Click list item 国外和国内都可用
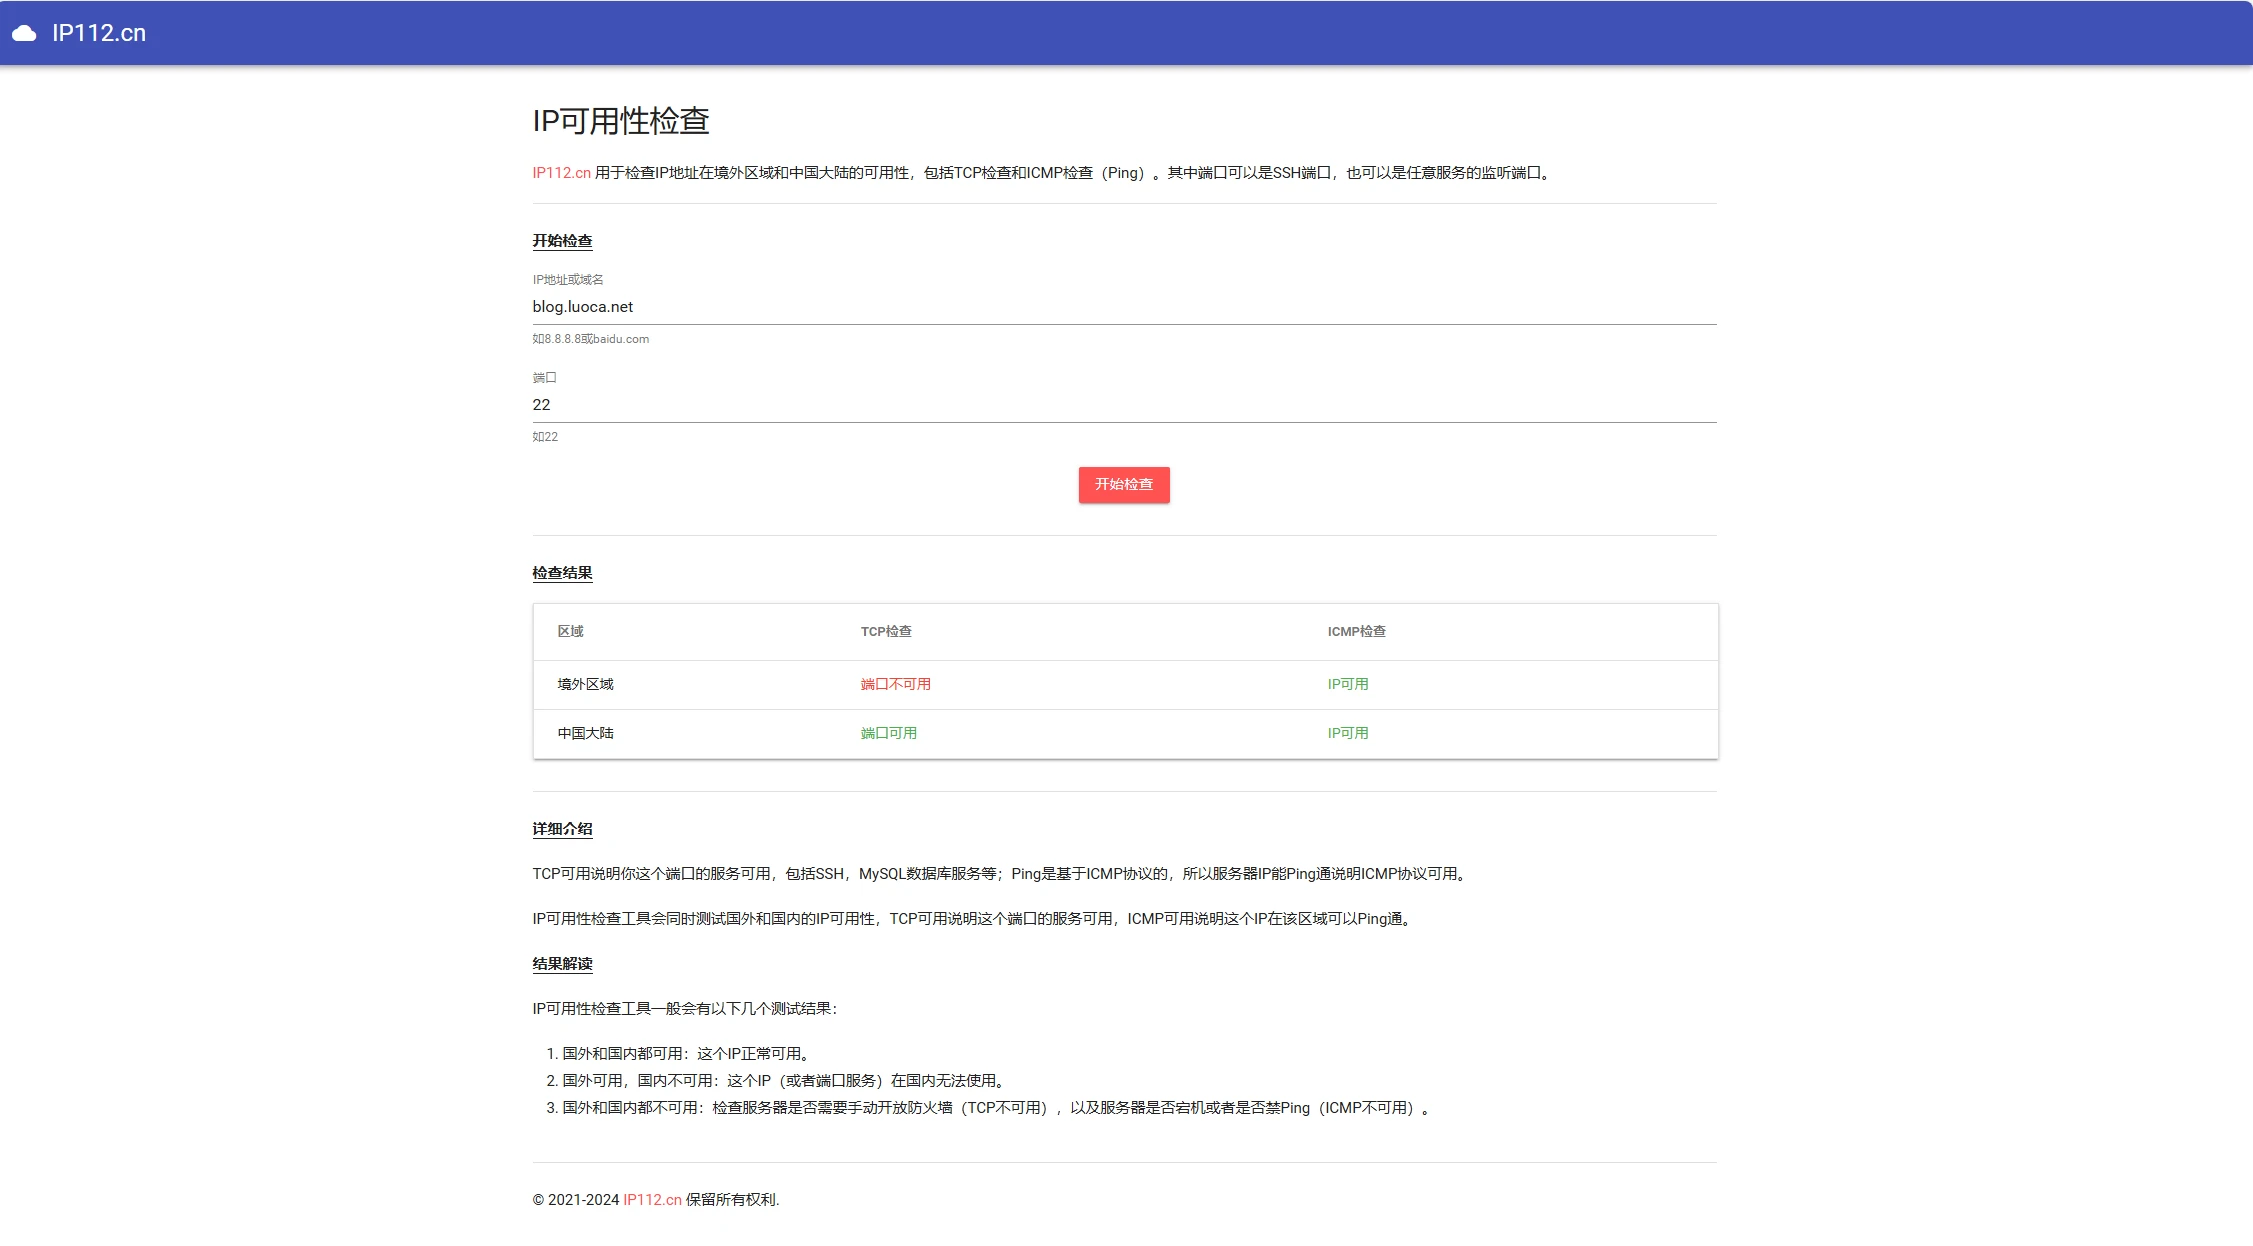Screen dimensions: 2253x1246 (687, 1054)
